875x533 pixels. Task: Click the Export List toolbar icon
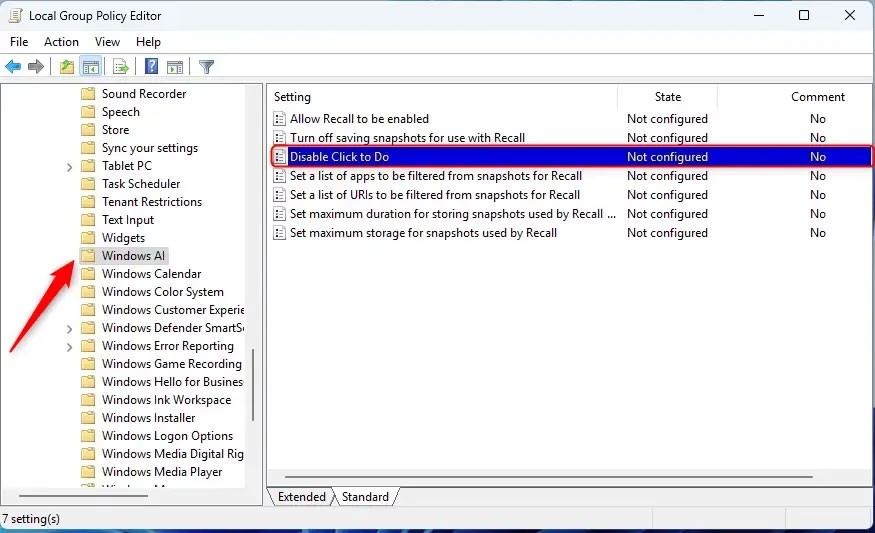(121, 67)
